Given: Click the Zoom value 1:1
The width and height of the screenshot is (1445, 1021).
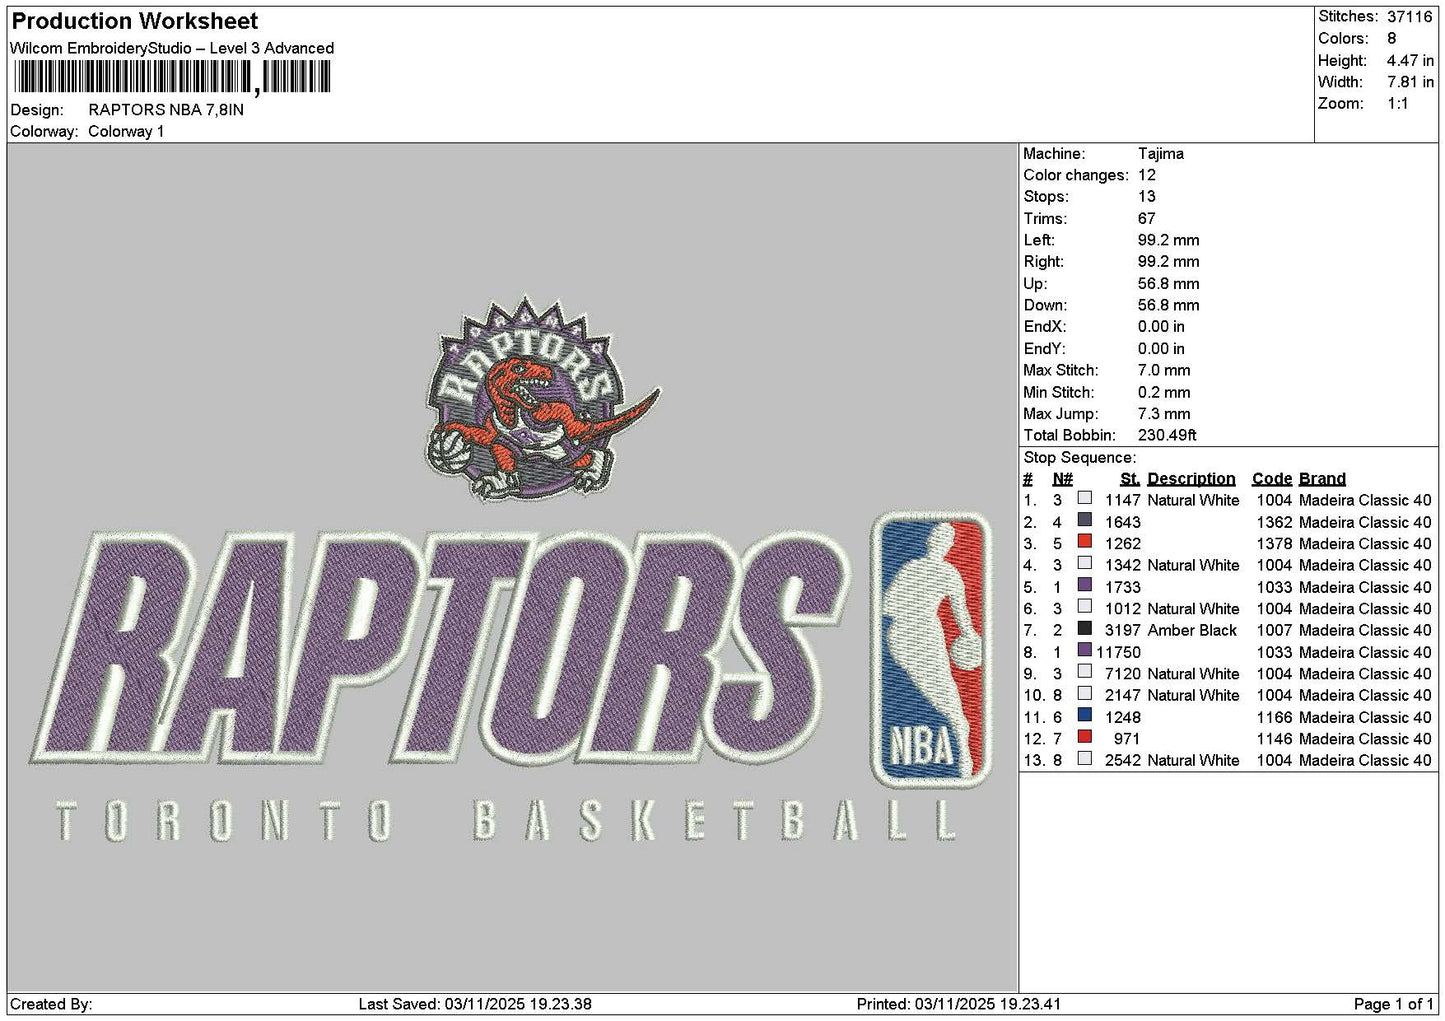Looking at the screenshot, I should [1398, 104].
